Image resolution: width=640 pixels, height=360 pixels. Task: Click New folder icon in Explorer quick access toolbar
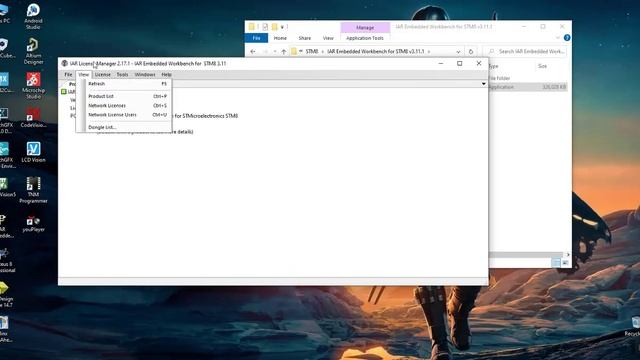tap(274, 27)
